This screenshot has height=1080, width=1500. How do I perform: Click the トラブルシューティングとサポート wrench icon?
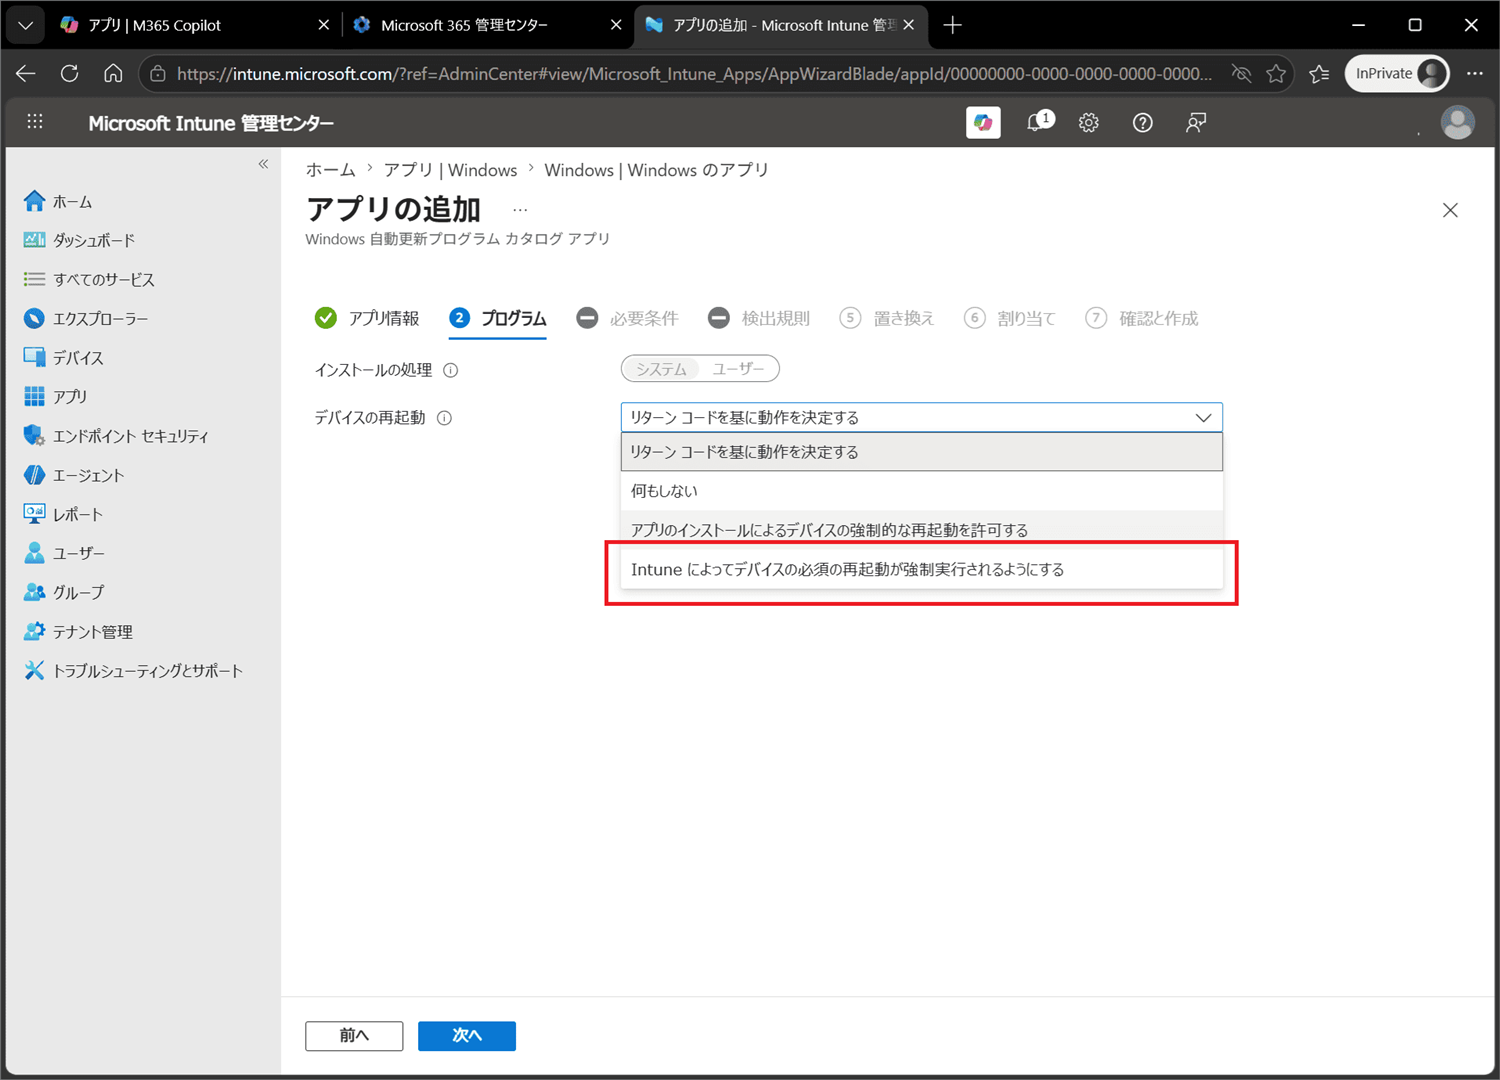point(35,670)
